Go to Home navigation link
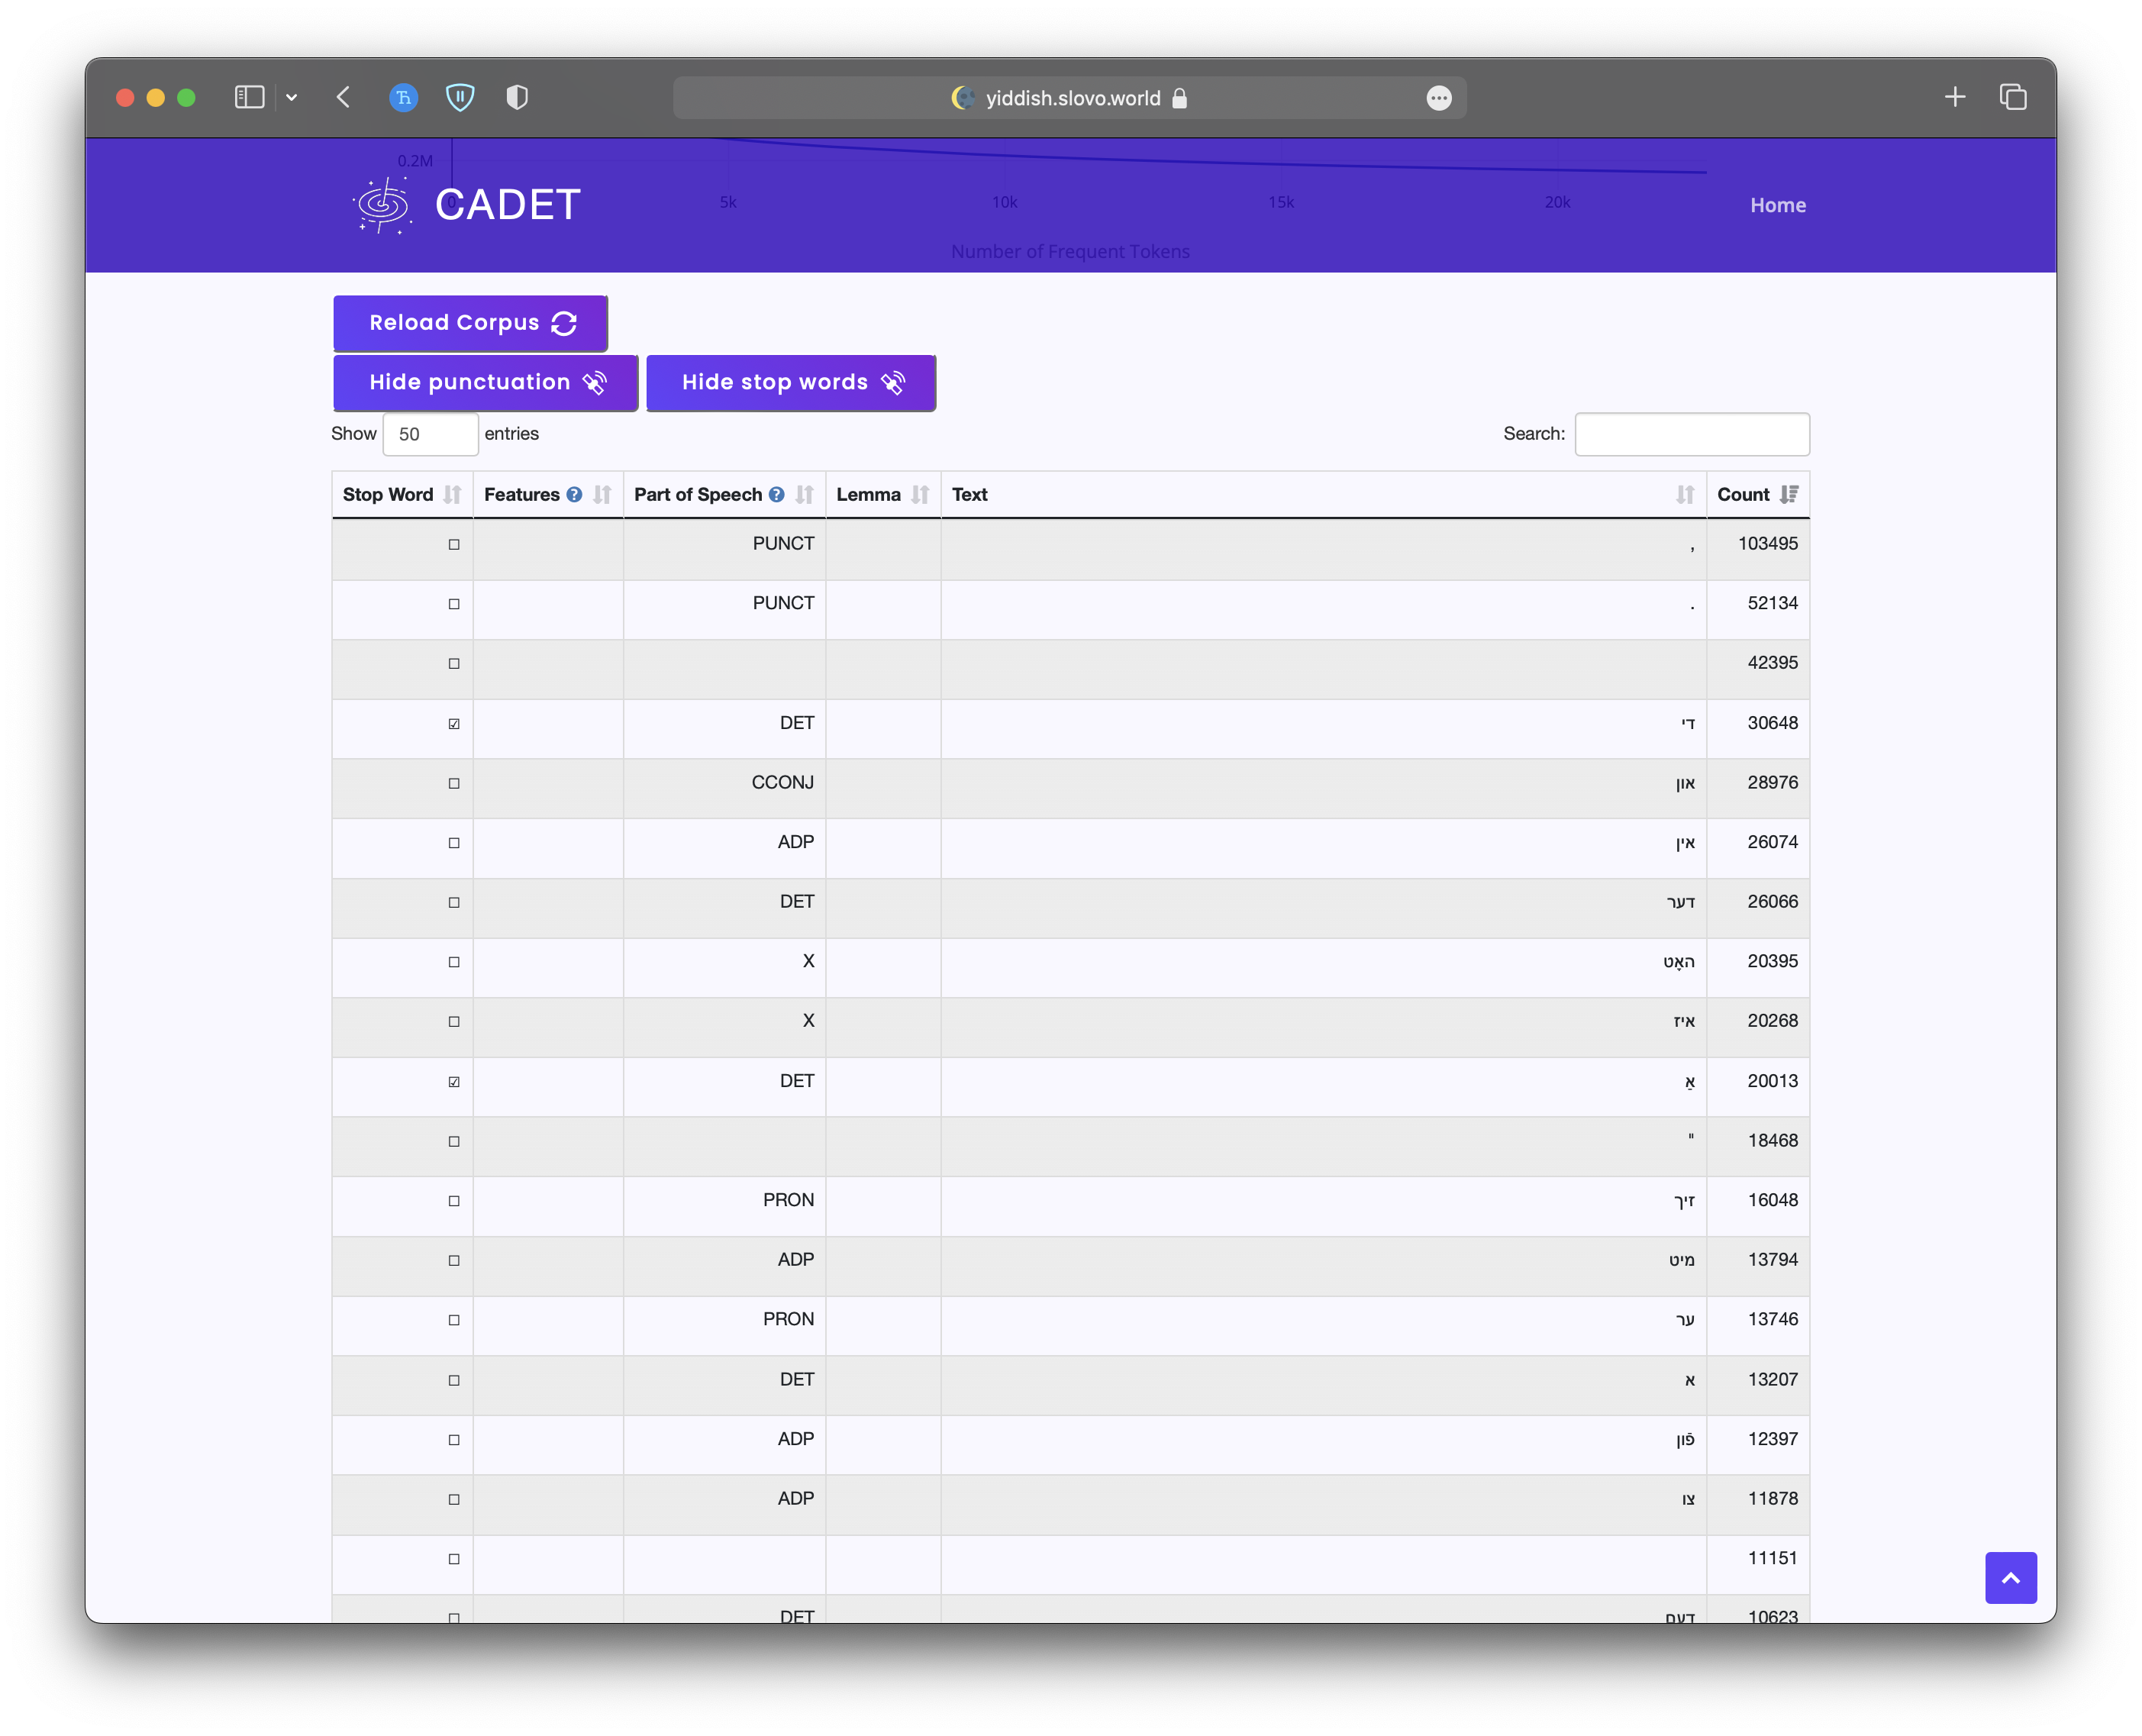 (x=1777, y=205)
